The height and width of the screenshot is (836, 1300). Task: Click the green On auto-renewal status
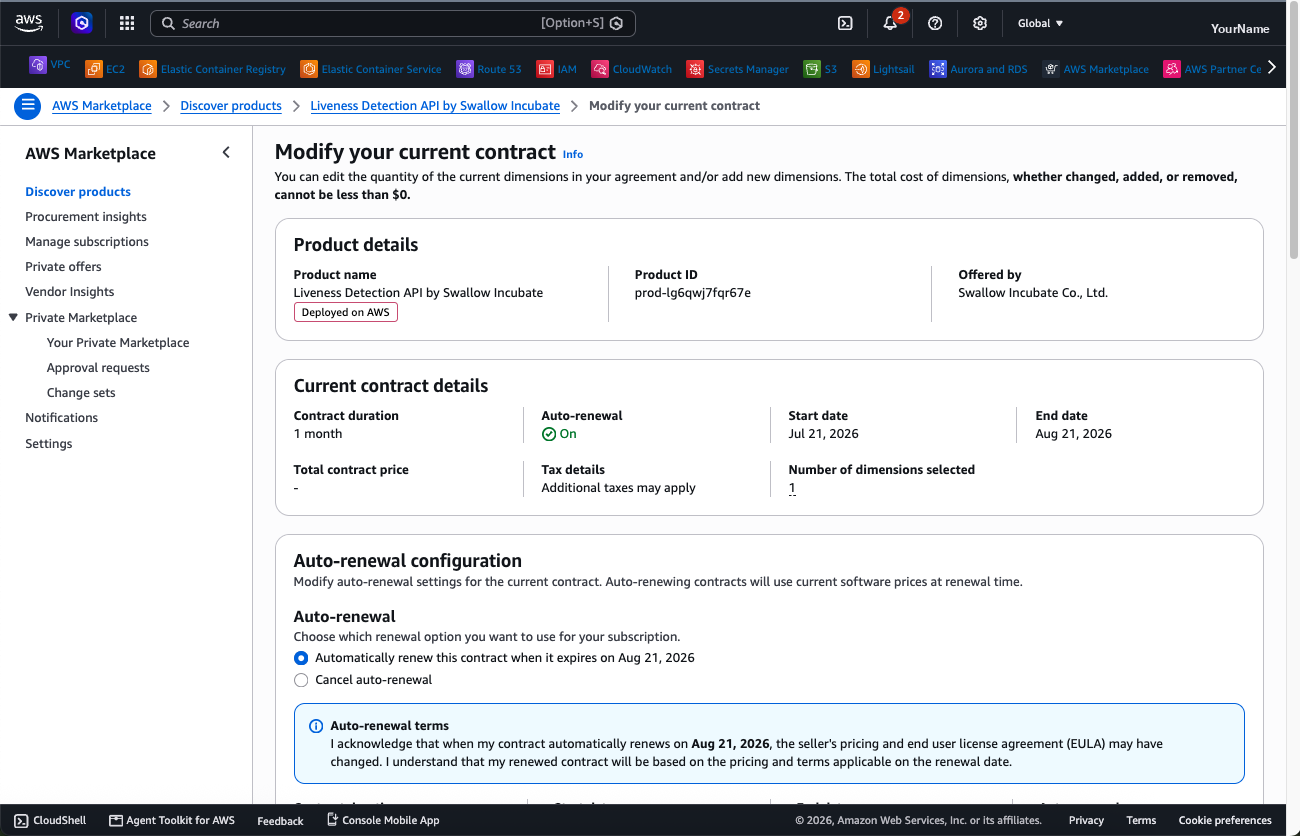(x=559, y=434)
